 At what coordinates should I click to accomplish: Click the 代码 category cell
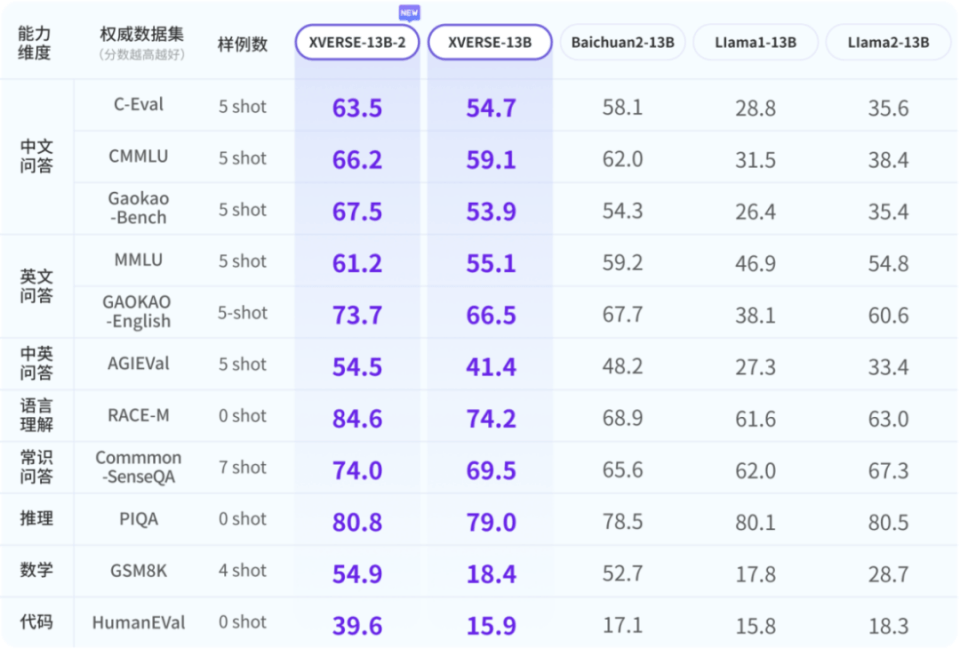(37, 622)
